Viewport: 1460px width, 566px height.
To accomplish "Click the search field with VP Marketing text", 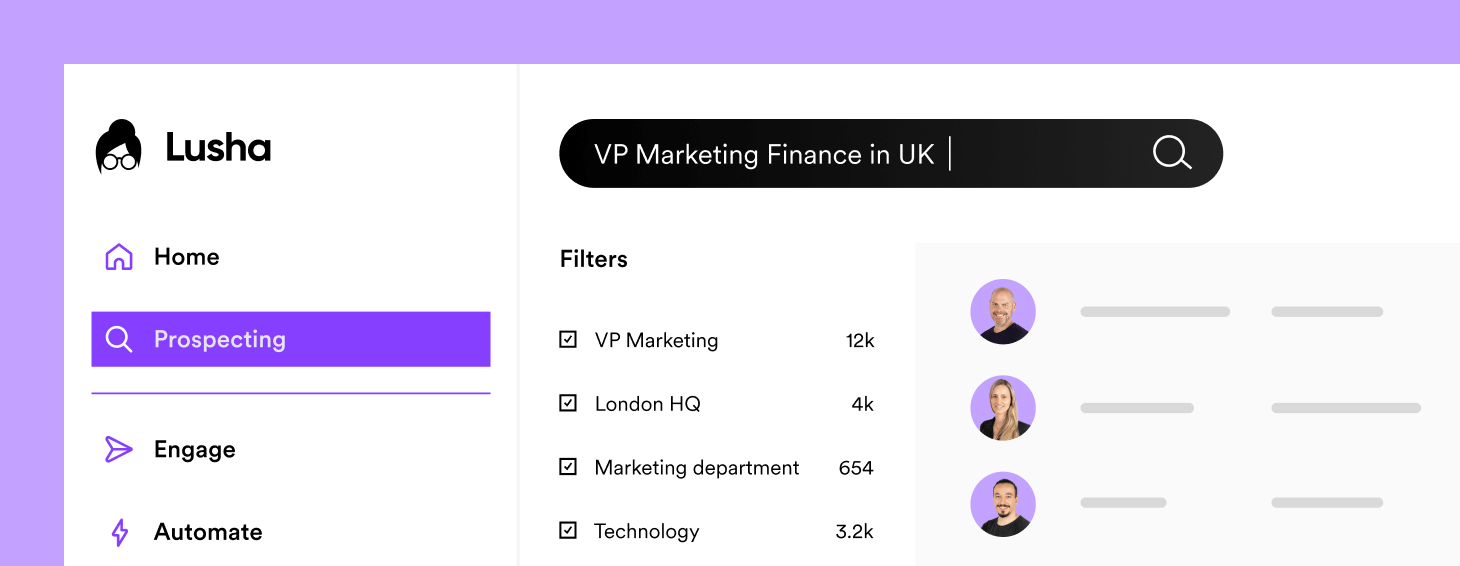I will pyautogui.click(x=800, y=154).
